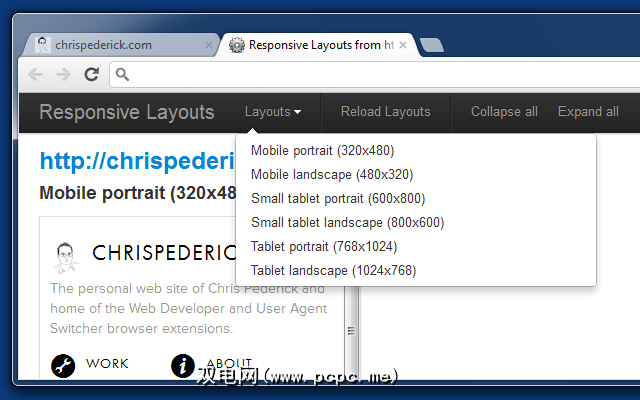Viewport: 640px width, 400px height.
Task: Toggle the Layouts dropdown menu
Action: (273, 111)
